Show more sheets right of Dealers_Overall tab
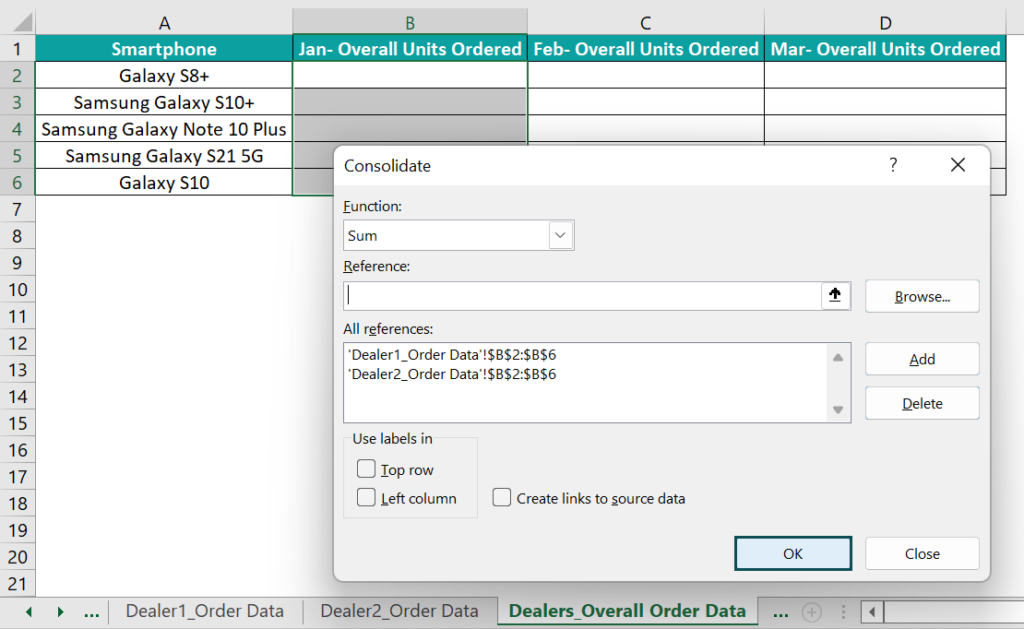This screenshot has width=1024, height=629. [x=780, y=612]
